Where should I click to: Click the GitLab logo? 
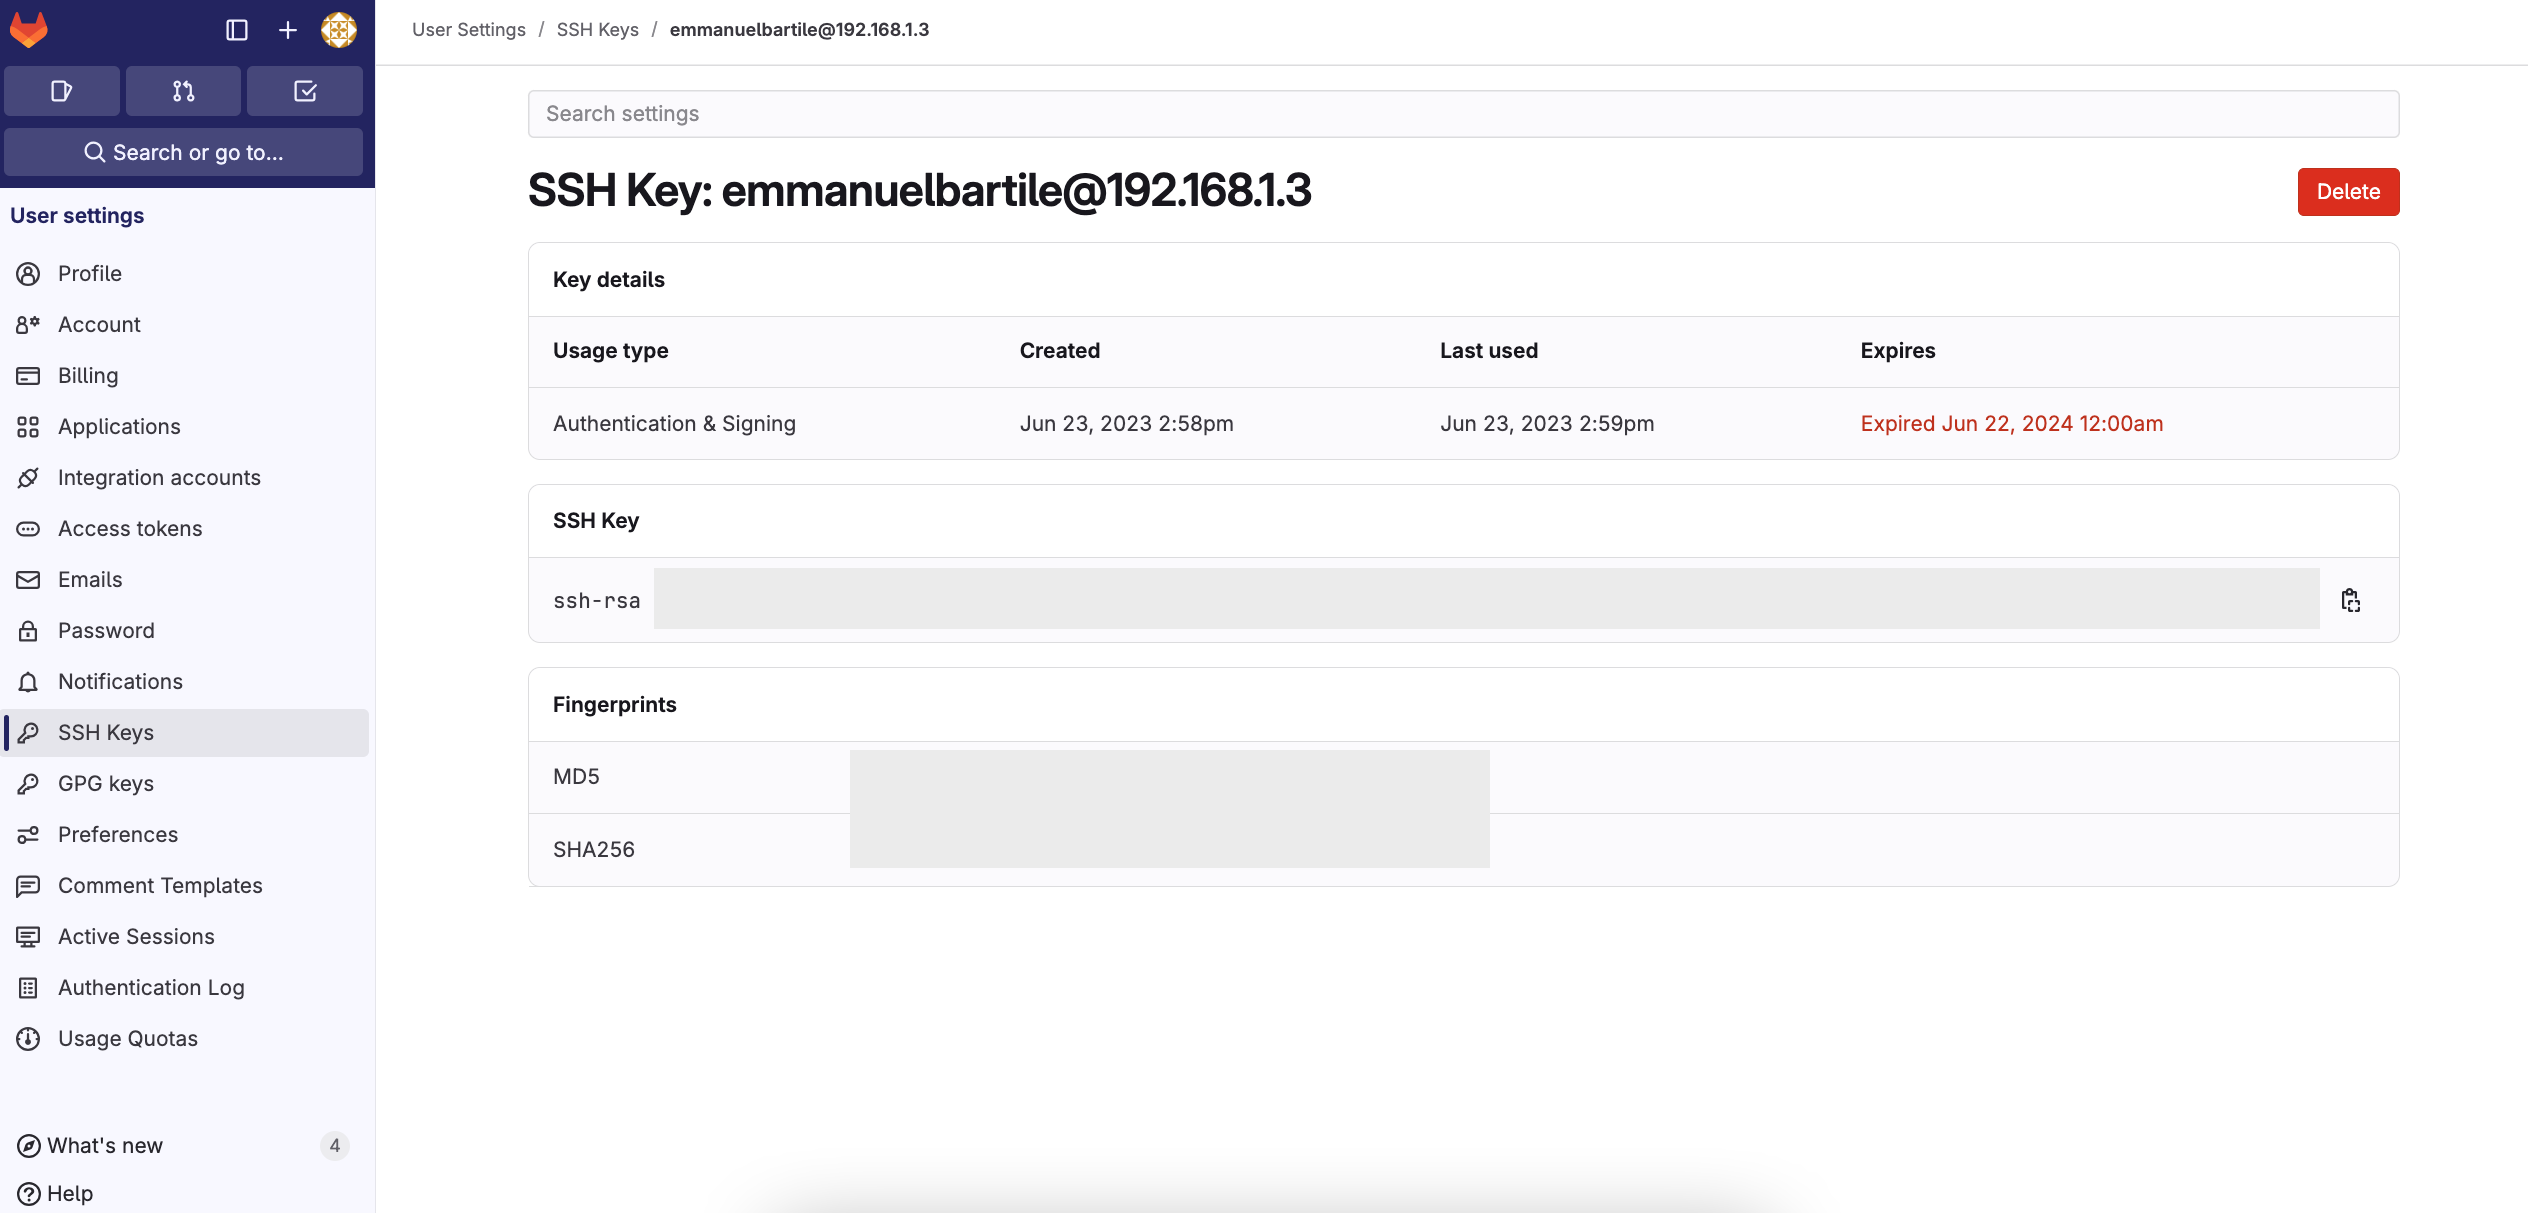pos(29,29)
